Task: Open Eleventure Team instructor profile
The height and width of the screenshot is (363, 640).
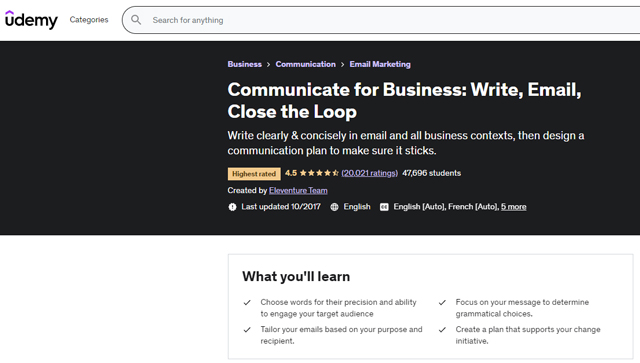Action: click(298, 190)
